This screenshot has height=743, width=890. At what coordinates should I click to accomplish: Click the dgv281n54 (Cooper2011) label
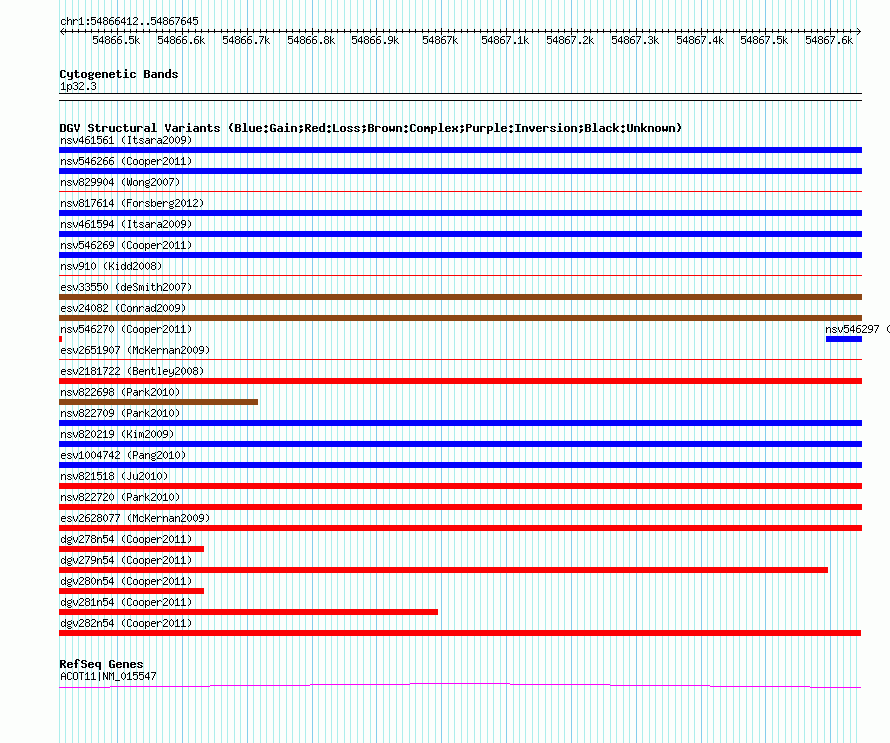(x=126, y=602)
